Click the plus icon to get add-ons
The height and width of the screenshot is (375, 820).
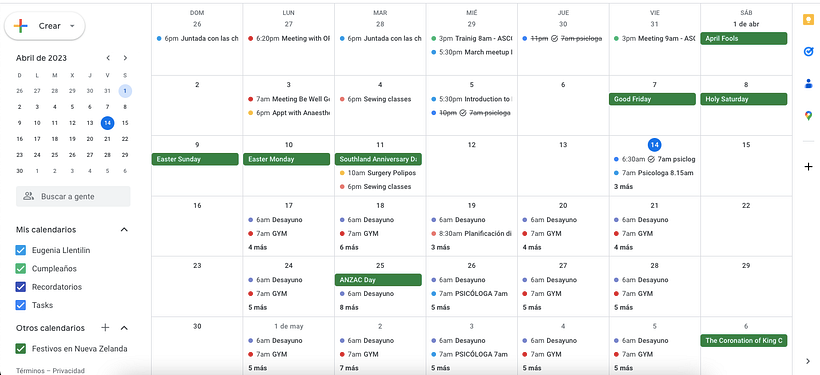808,167
